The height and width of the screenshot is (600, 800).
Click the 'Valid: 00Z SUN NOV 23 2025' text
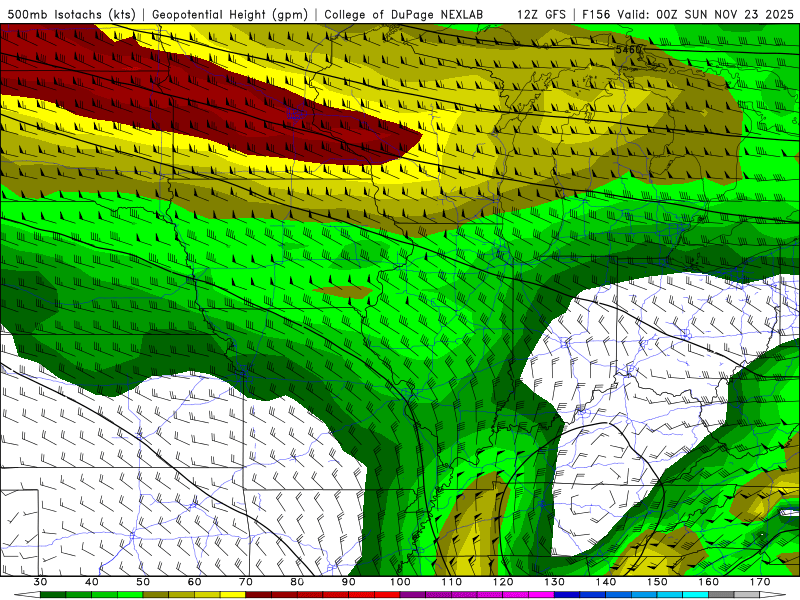[706, 14]
